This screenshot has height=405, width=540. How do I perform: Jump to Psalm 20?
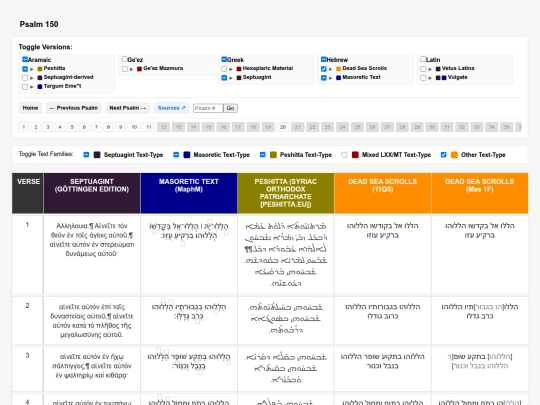click(283, 127)
